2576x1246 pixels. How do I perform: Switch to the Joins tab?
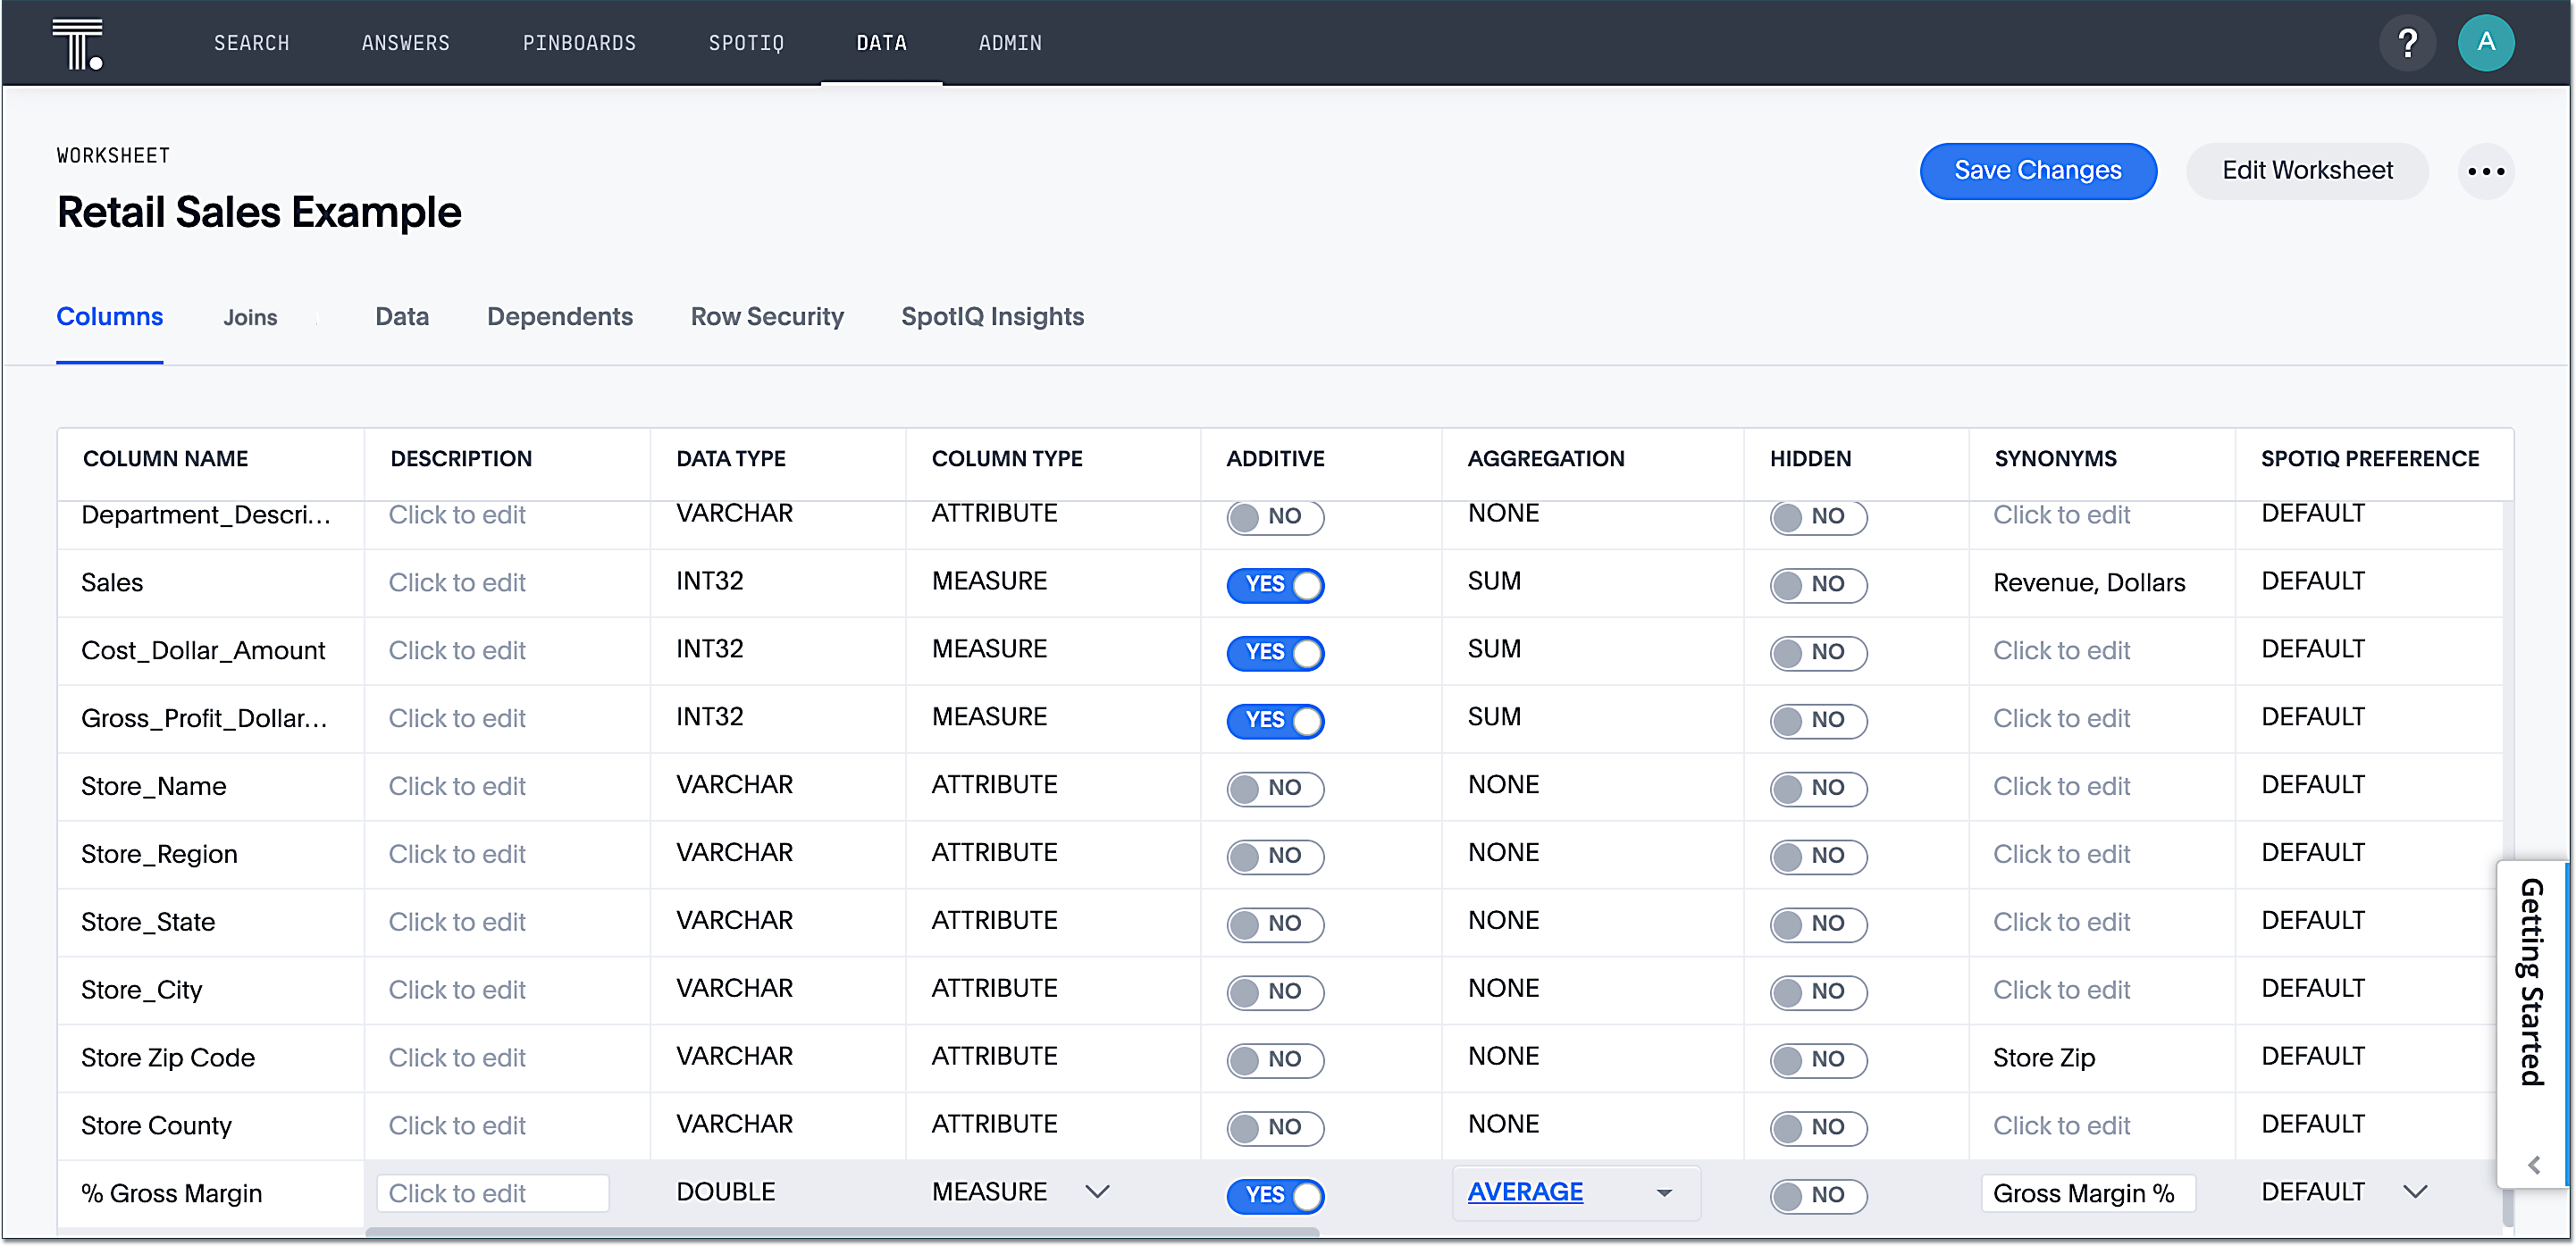coord(250,317)
